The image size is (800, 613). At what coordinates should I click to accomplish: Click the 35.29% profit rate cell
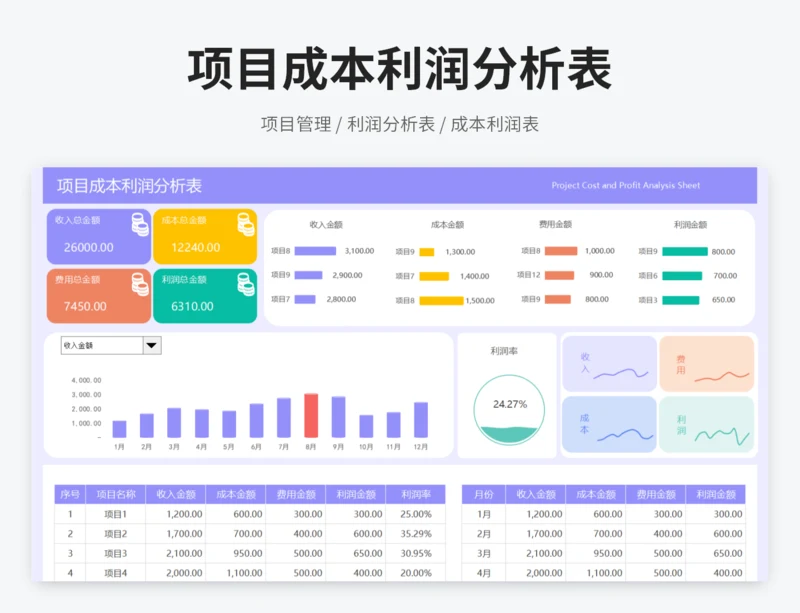416,534
